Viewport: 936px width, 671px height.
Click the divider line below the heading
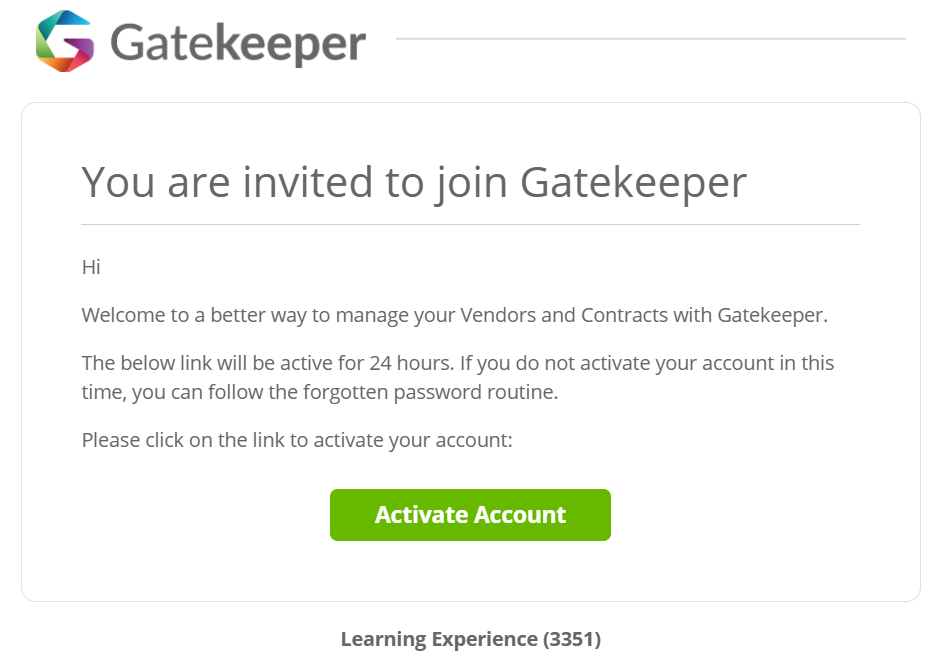(470, 224)
